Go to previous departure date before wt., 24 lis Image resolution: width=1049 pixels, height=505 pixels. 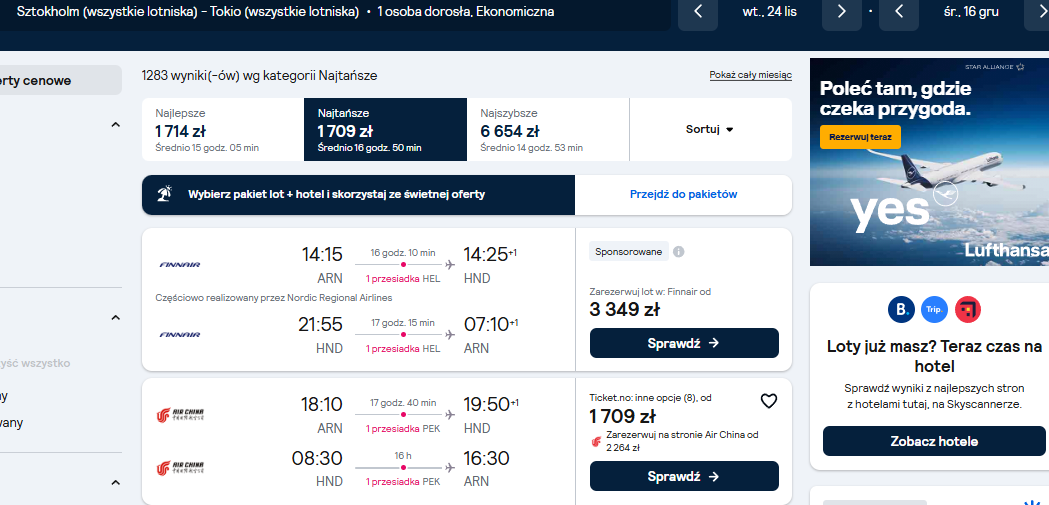point(698,12)
